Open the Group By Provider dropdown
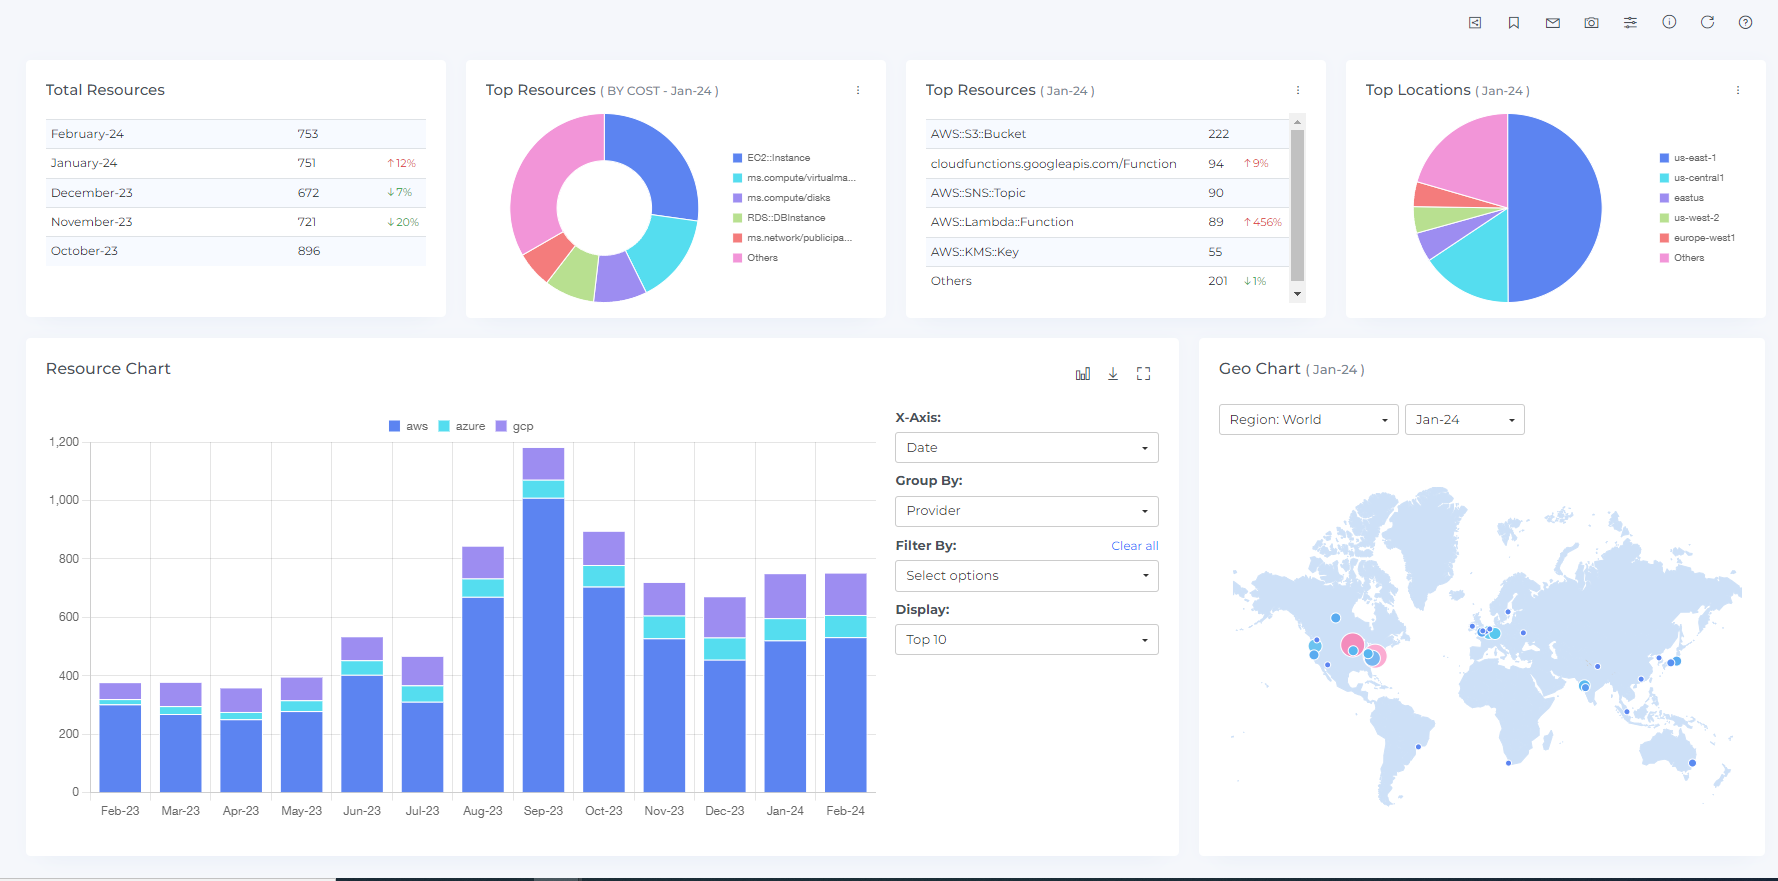 click(x=1027, y=511)
